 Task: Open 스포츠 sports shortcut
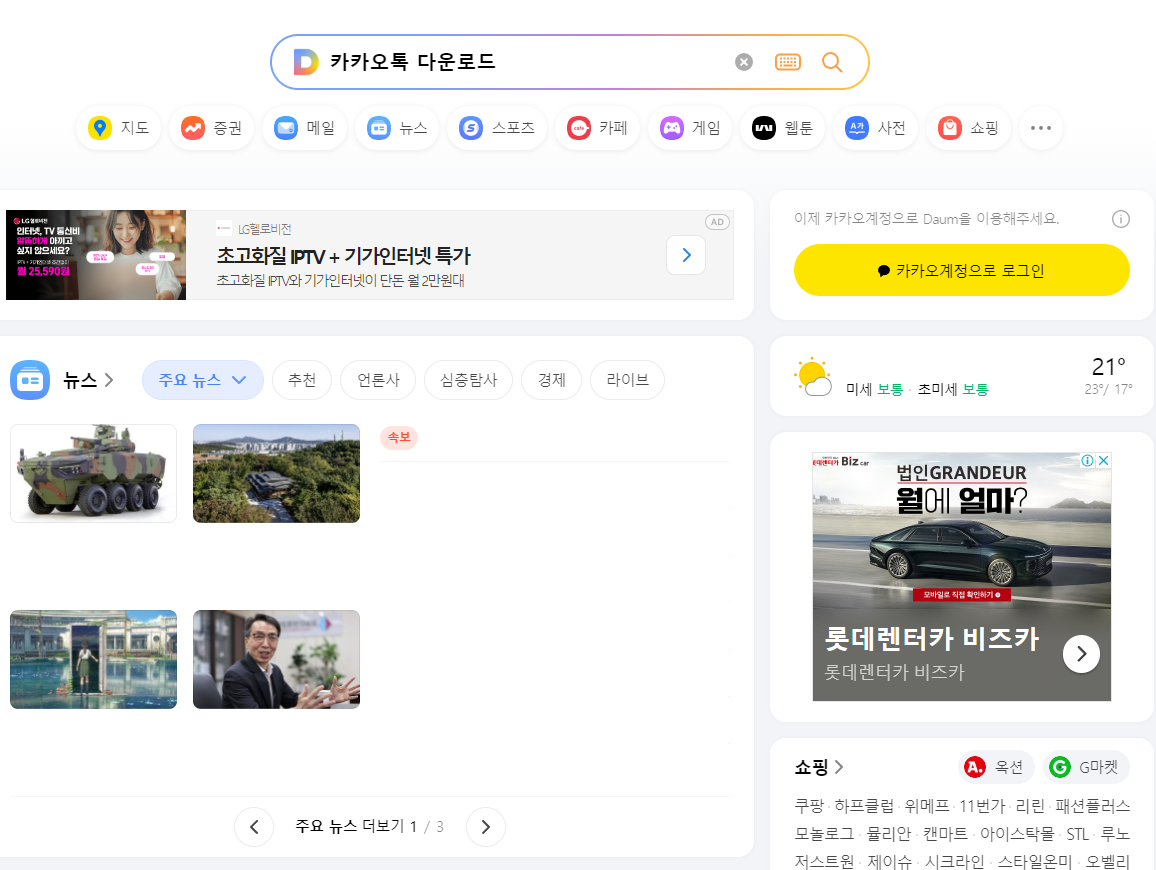coord(497,128)
